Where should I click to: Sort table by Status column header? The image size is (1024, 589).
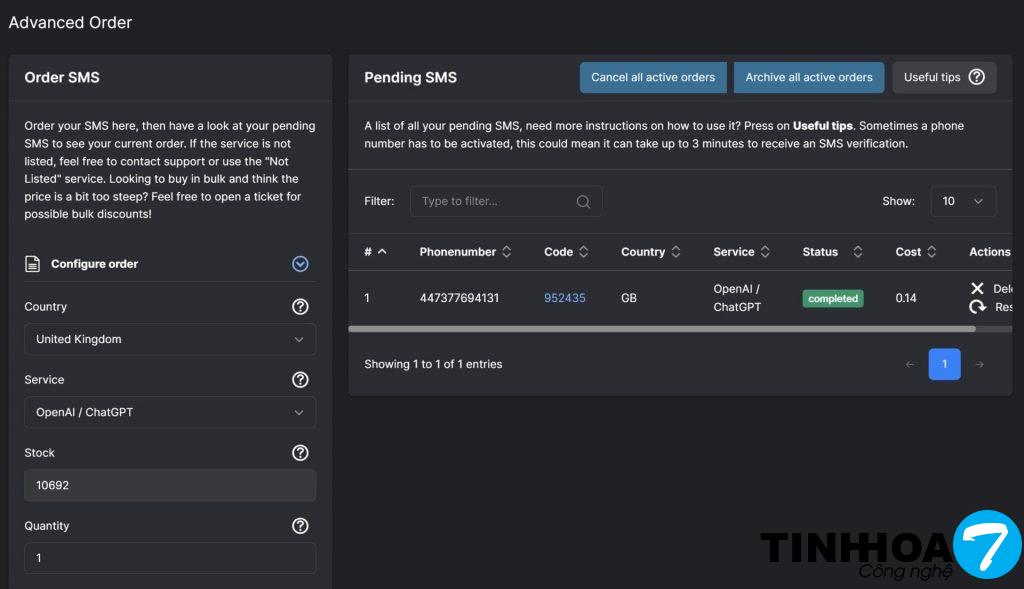pyautogui.click(x=831, y=252)
